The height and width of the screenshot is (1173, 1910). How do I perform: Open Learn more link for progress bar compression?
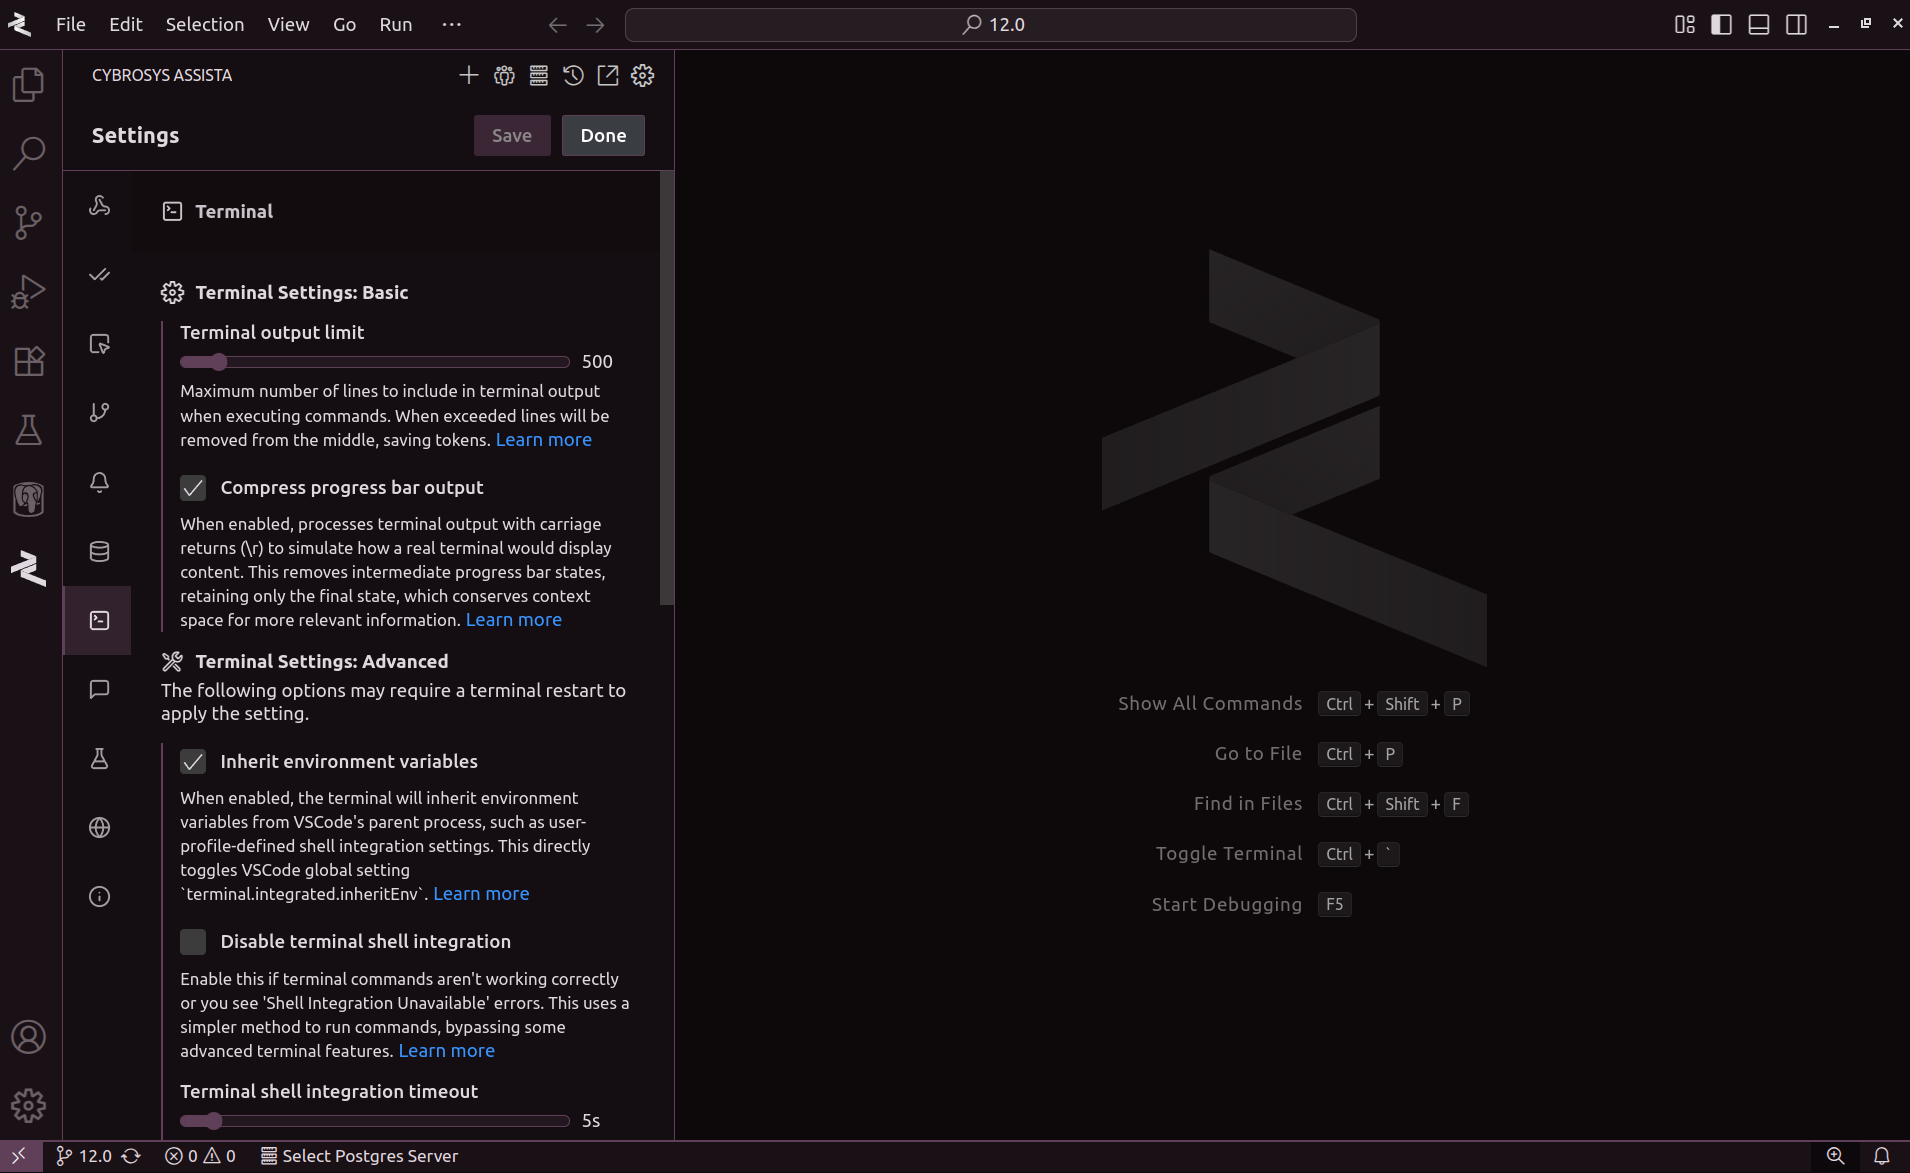click(x=514, y=620)
